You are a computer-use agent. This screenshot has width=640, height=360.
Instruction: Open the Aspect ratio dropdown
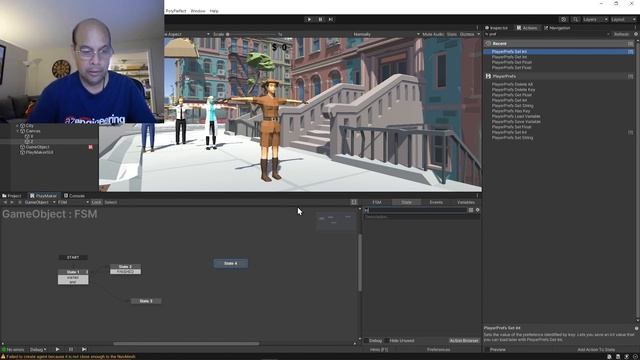pos(188,34)
